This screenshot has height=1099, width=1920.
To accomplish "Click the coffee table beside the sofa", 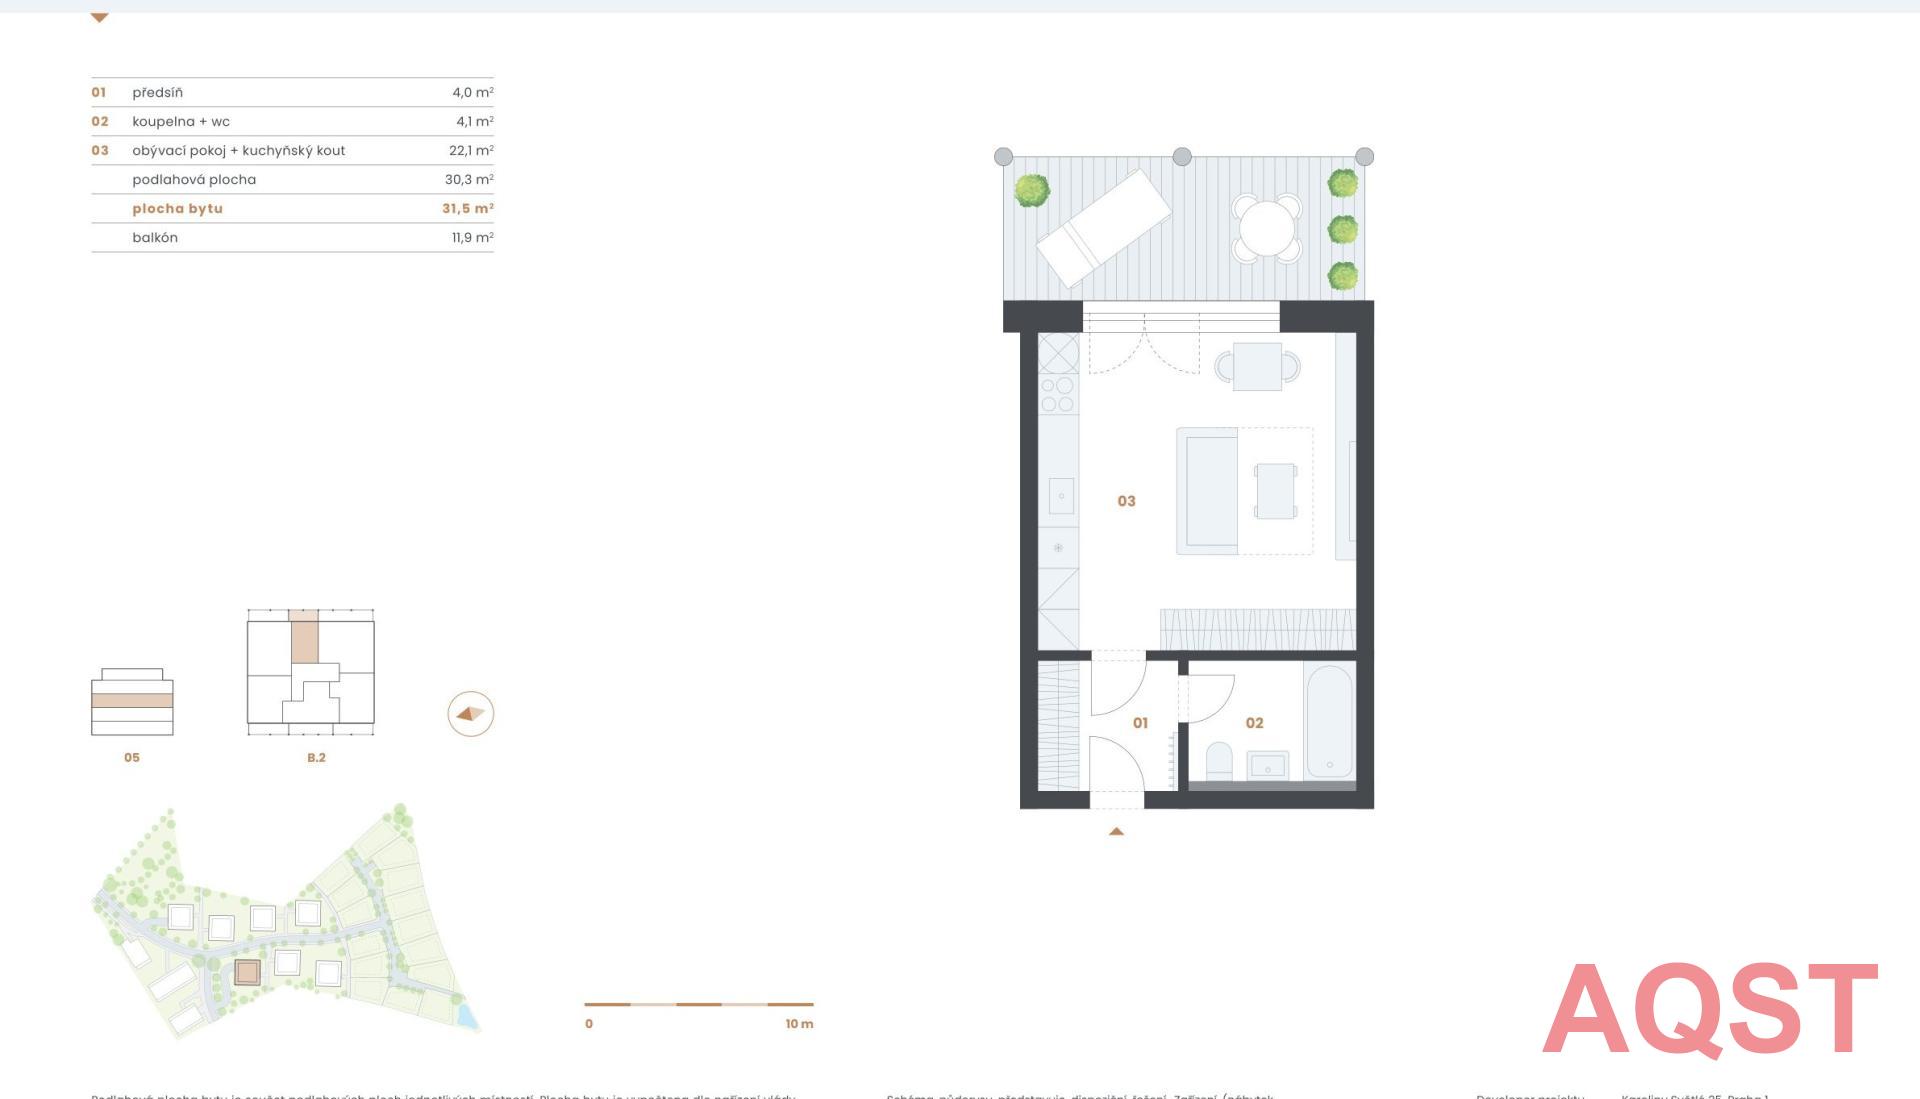I will [x=1276, y=491].
